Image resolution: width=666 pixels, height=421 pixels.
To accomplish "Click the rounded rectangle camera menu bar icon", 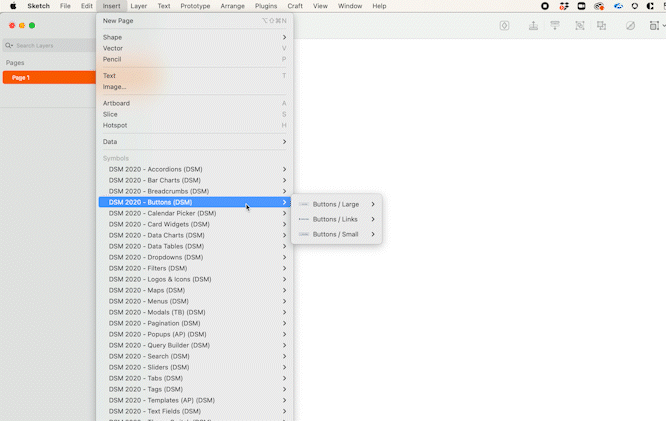I will click(x=581, y=6).
